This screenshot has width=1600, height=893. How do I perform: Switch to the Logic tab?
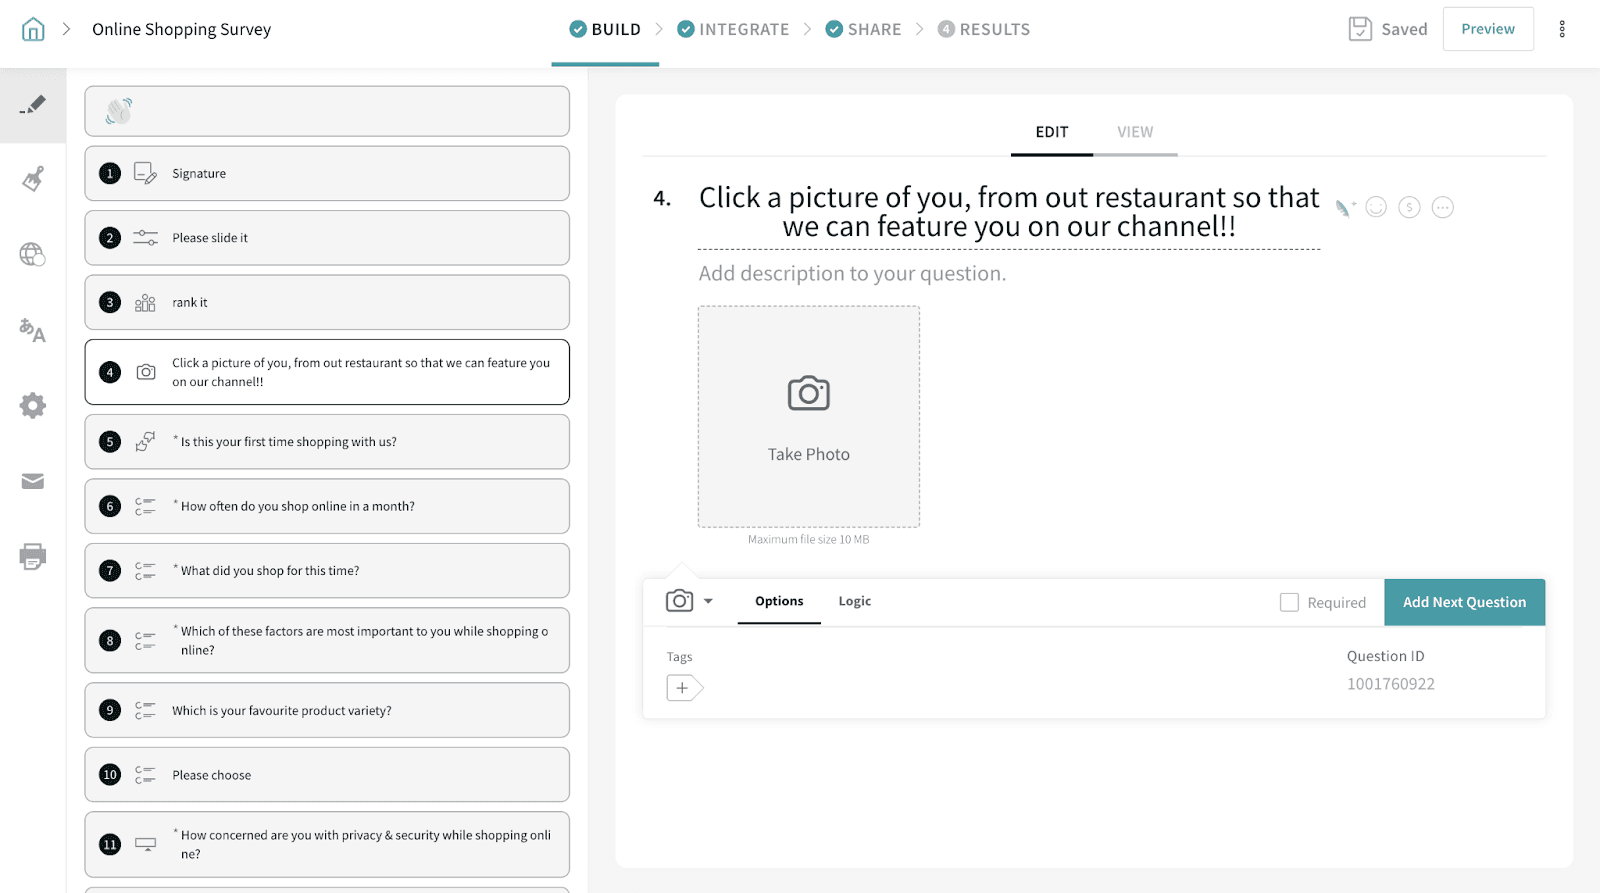point(854,601)
